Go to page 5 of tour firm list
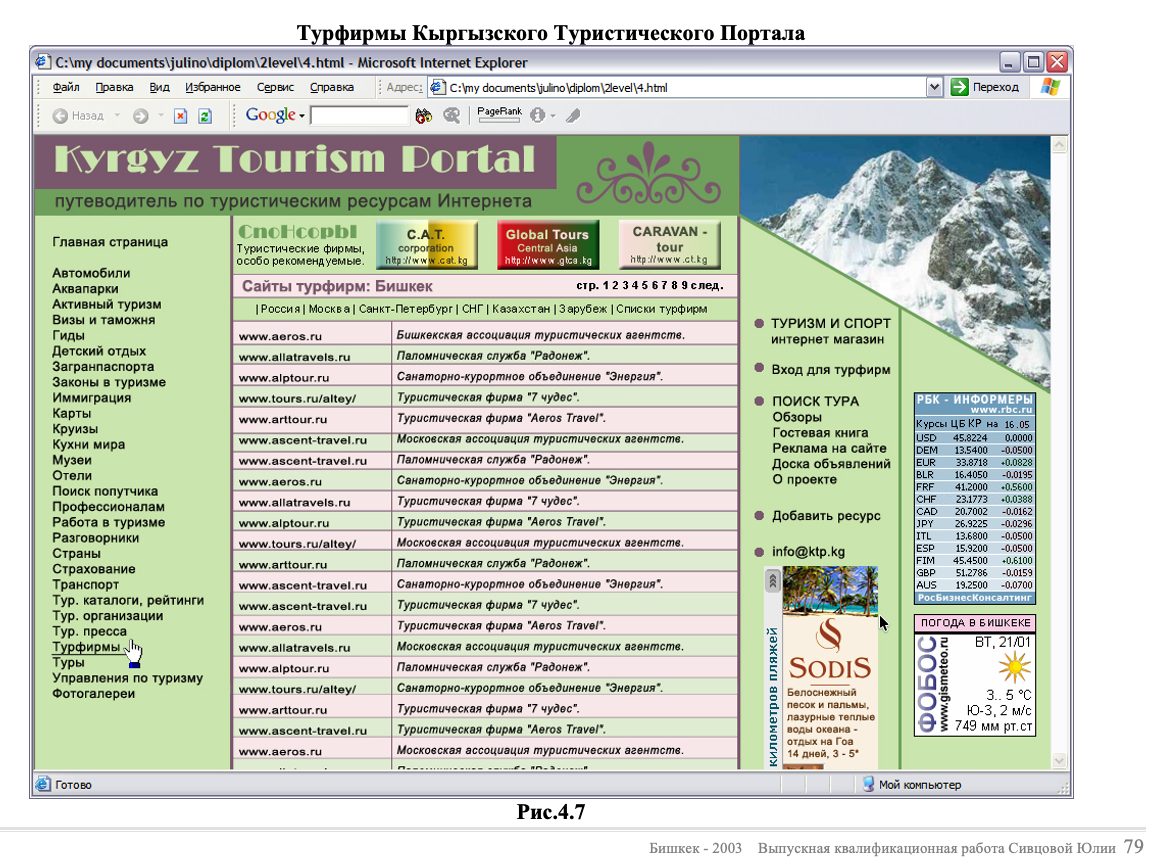Viewport: 1158px width, 868px height. (644, 286)
